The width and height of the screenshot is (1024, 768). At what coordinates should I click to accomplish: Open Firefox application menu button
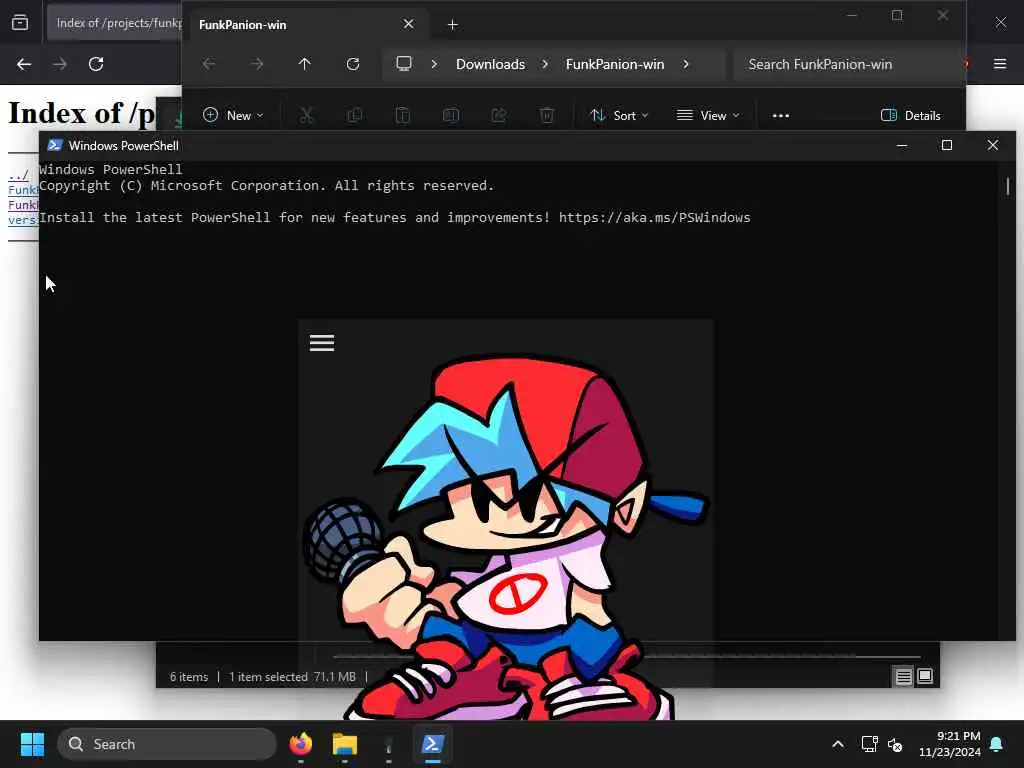1000,64
